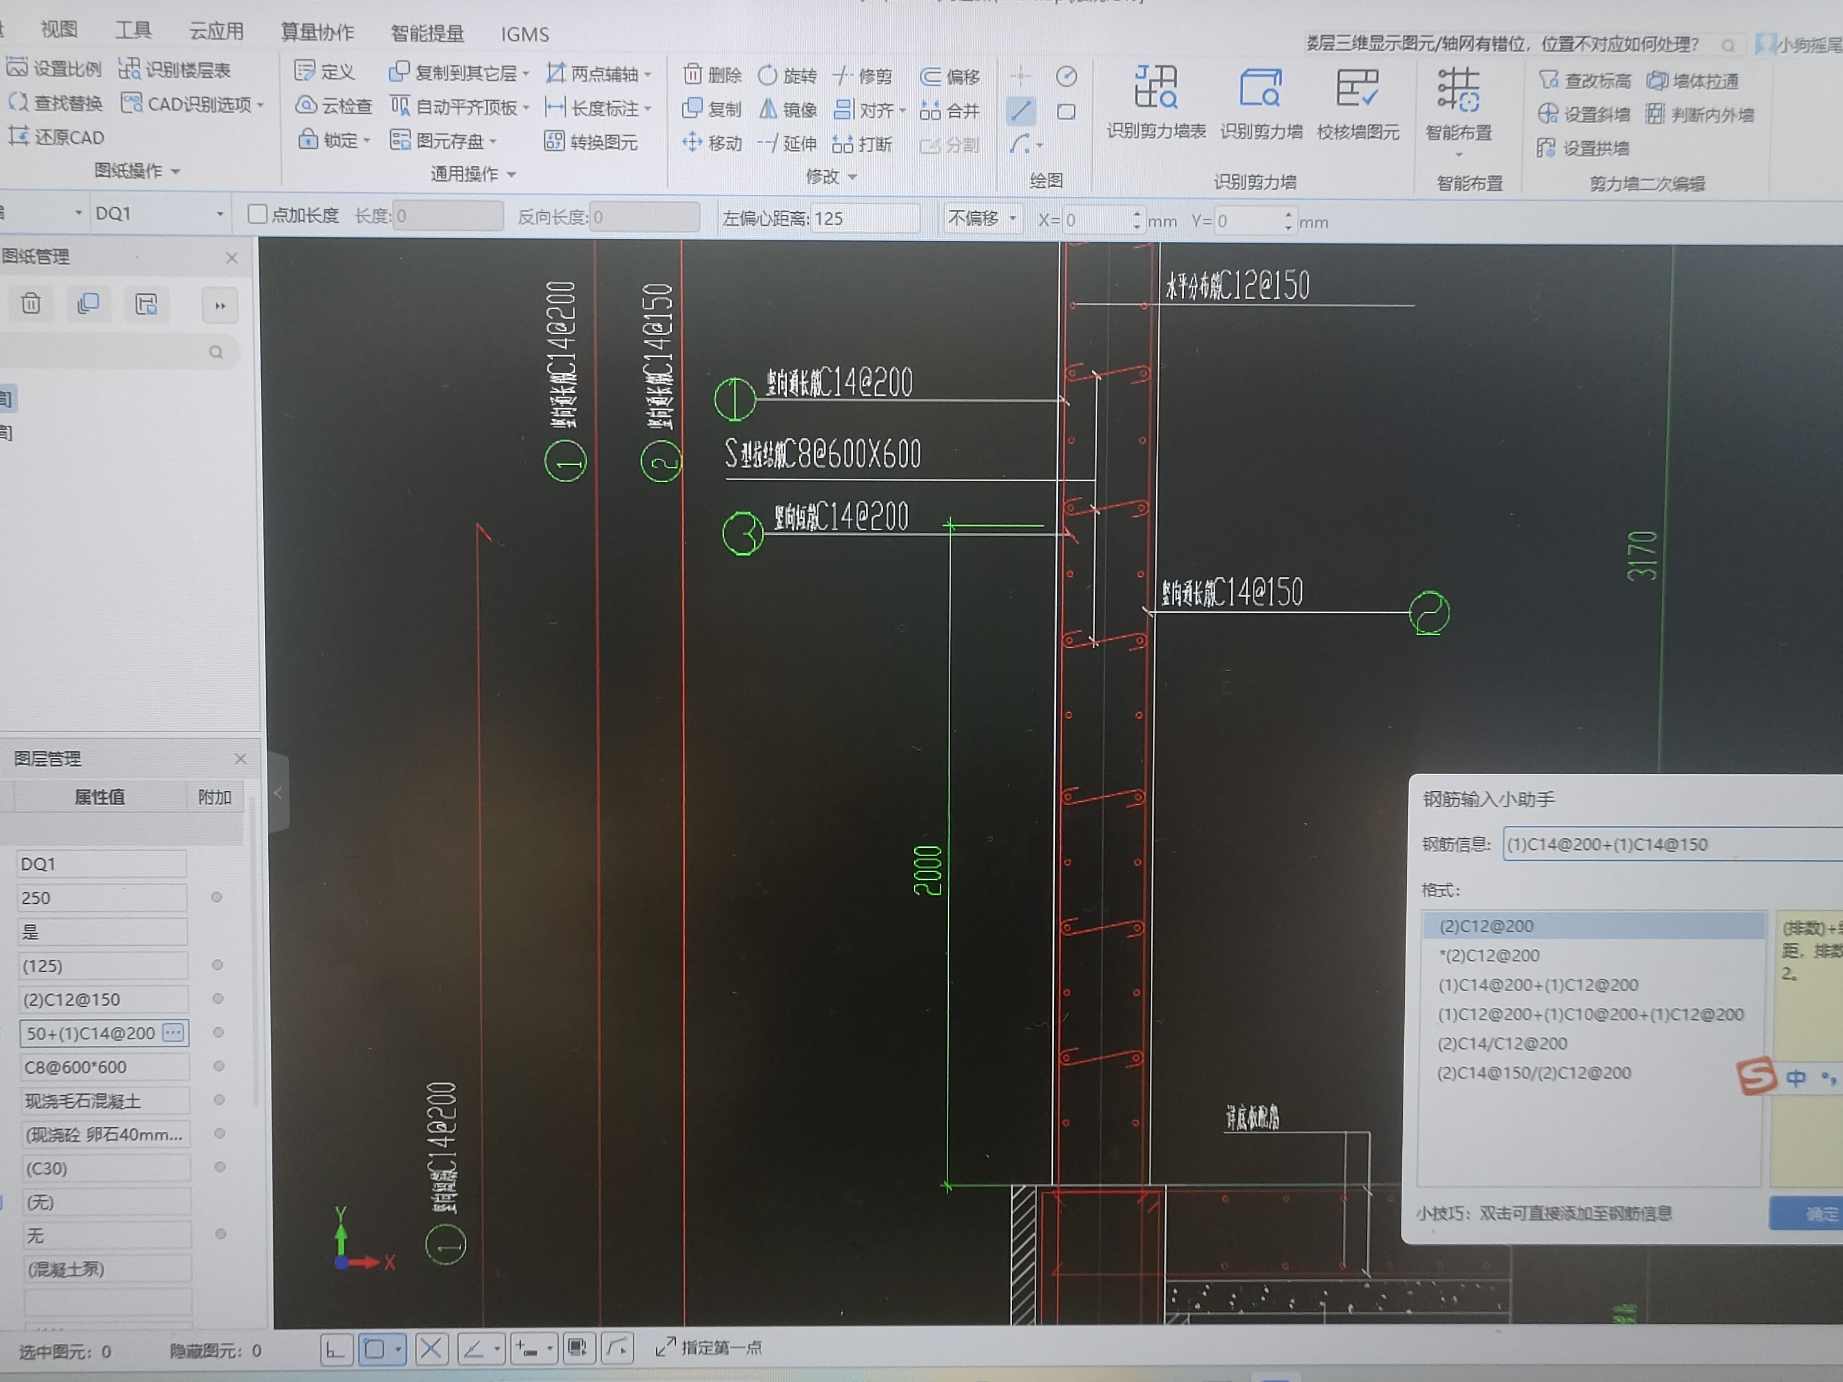Screen dimensions: 1843x1382
Task: Select the straight line draw tool
Action: [x=1020, y=110]
